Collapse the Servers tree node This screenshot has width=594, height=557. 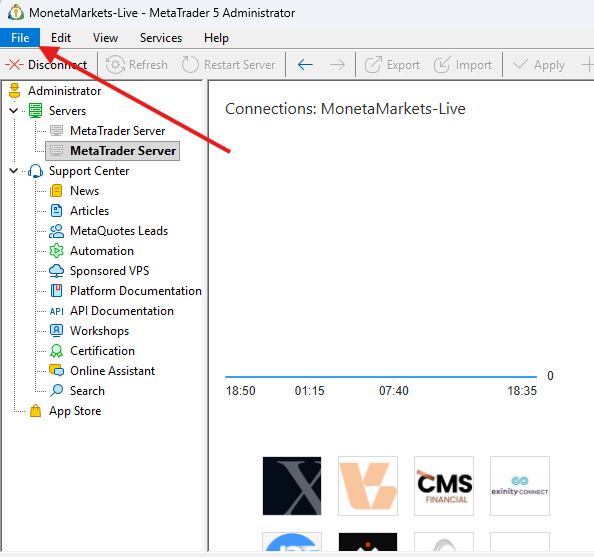(x=14, y=111)
